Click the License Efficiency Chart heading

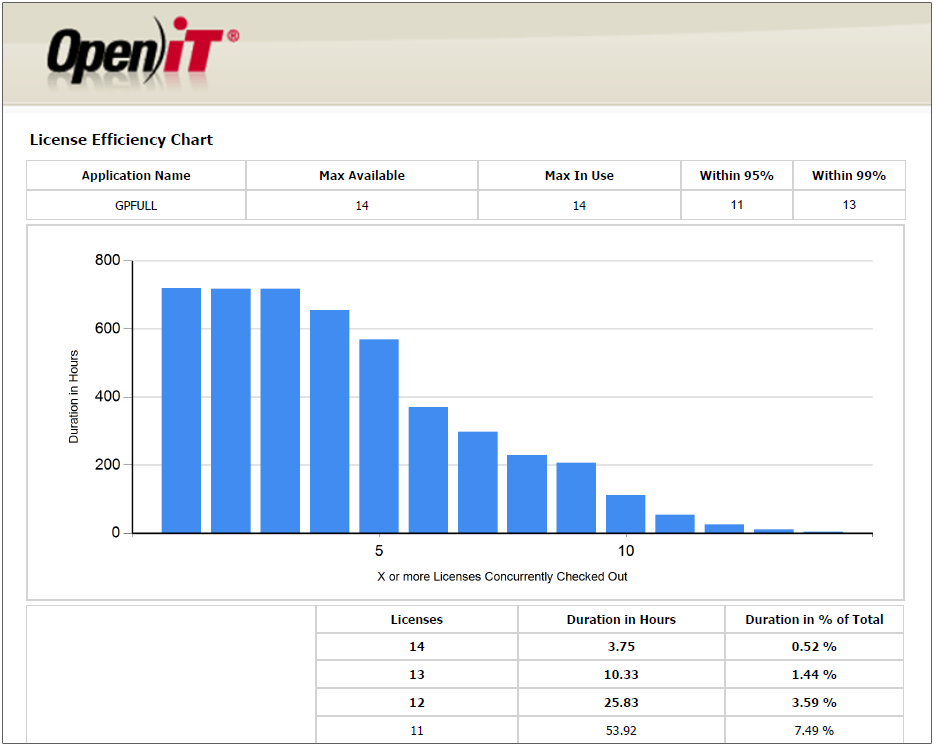click(x=121, y=140)
